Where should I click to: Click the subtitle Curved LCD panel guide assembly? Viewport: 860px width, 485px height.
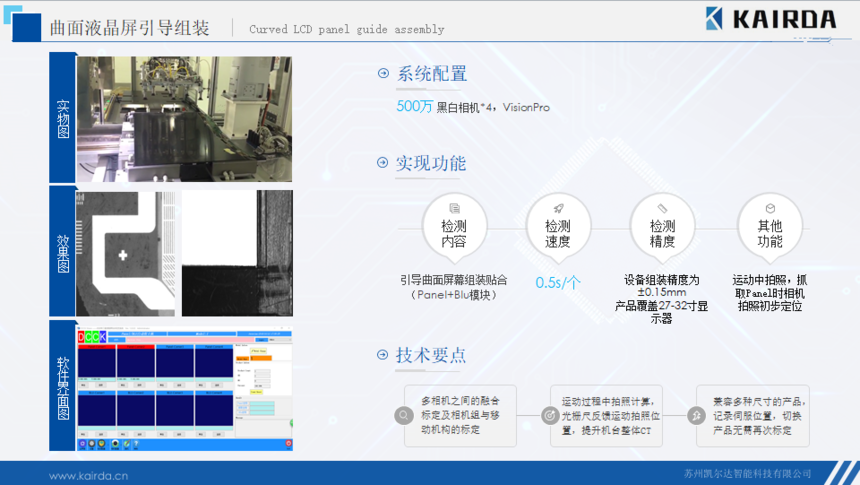coord(347,29)
